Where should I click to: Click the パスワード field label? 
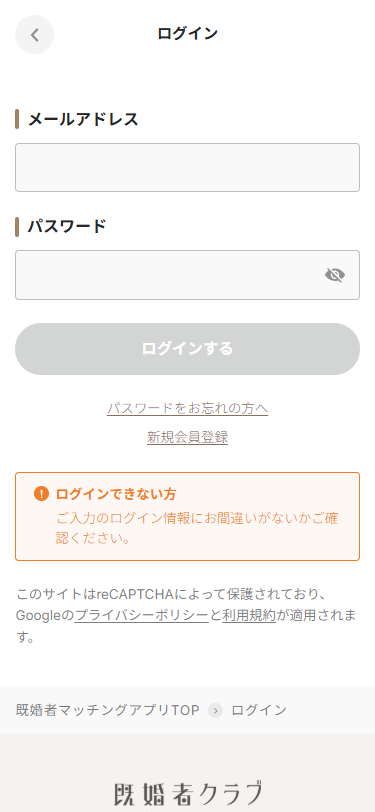point(67,227)
